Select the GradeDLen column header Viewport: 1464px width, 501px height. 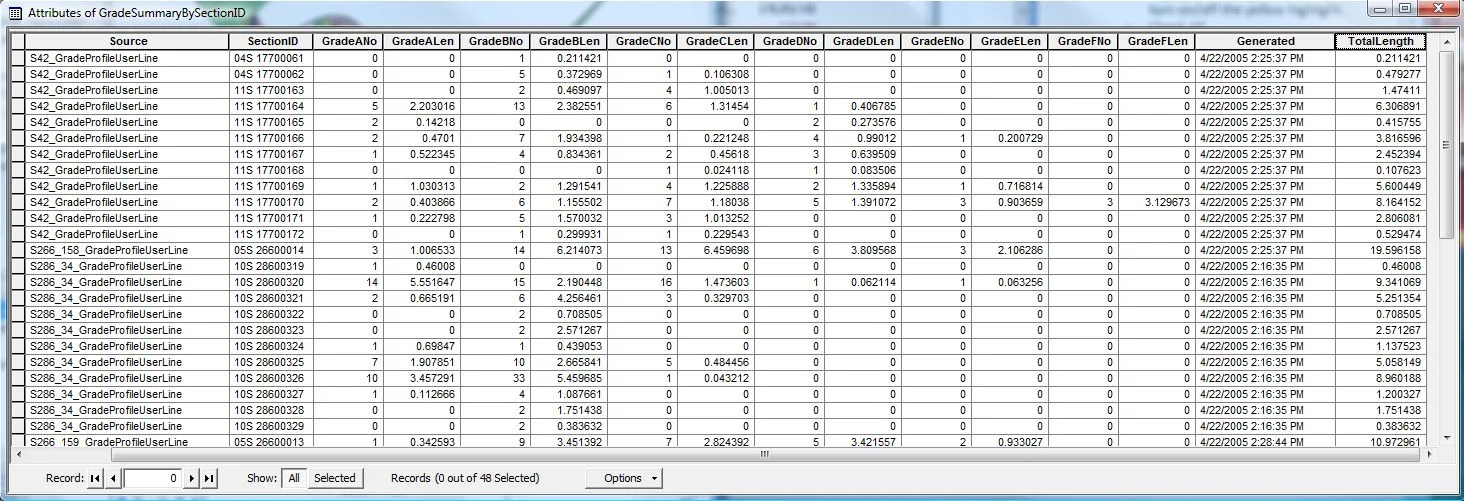(862, 41)
